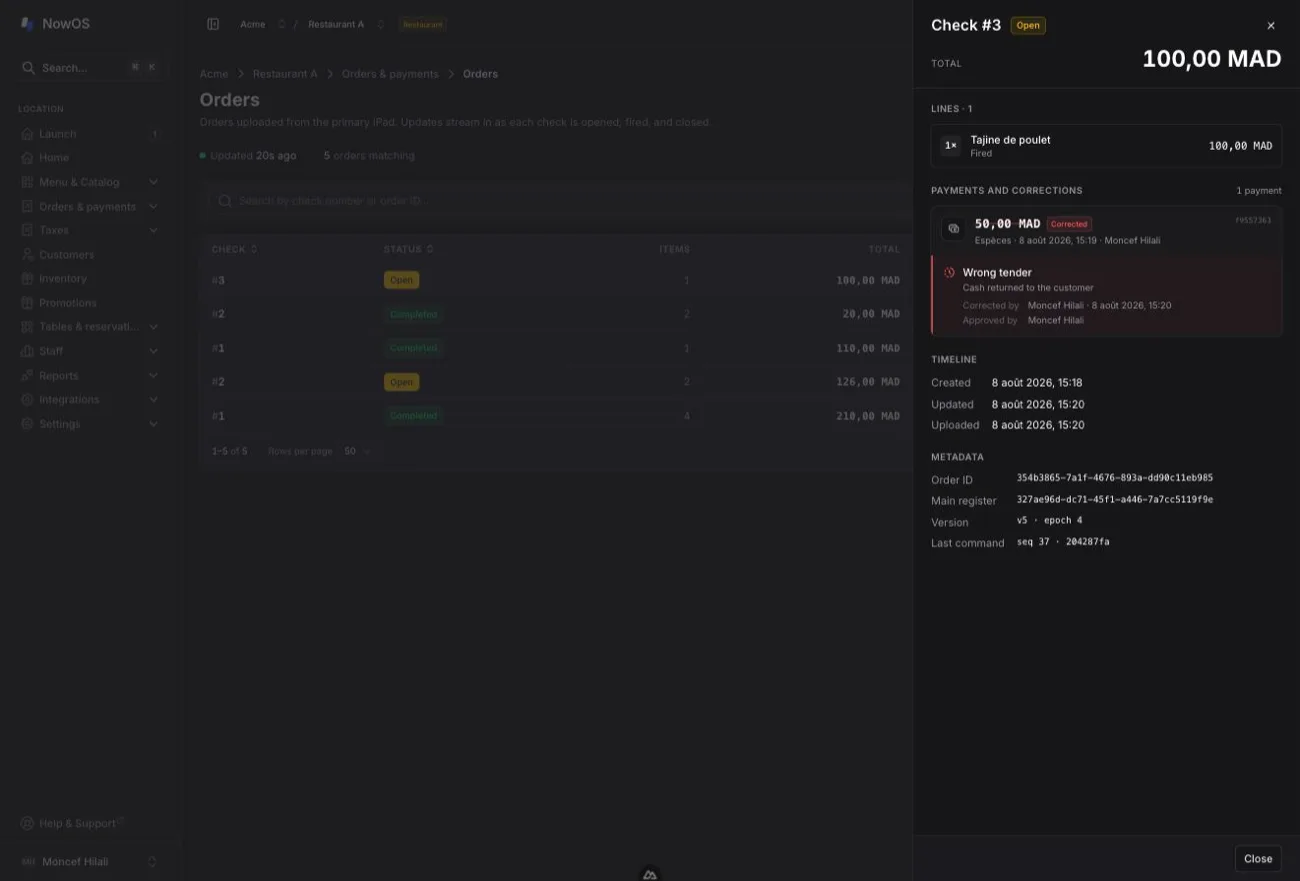The height and width of the screenshot is (881, 1300).
Task: Expand the Orders & payments section
Action: click(153, 207)
